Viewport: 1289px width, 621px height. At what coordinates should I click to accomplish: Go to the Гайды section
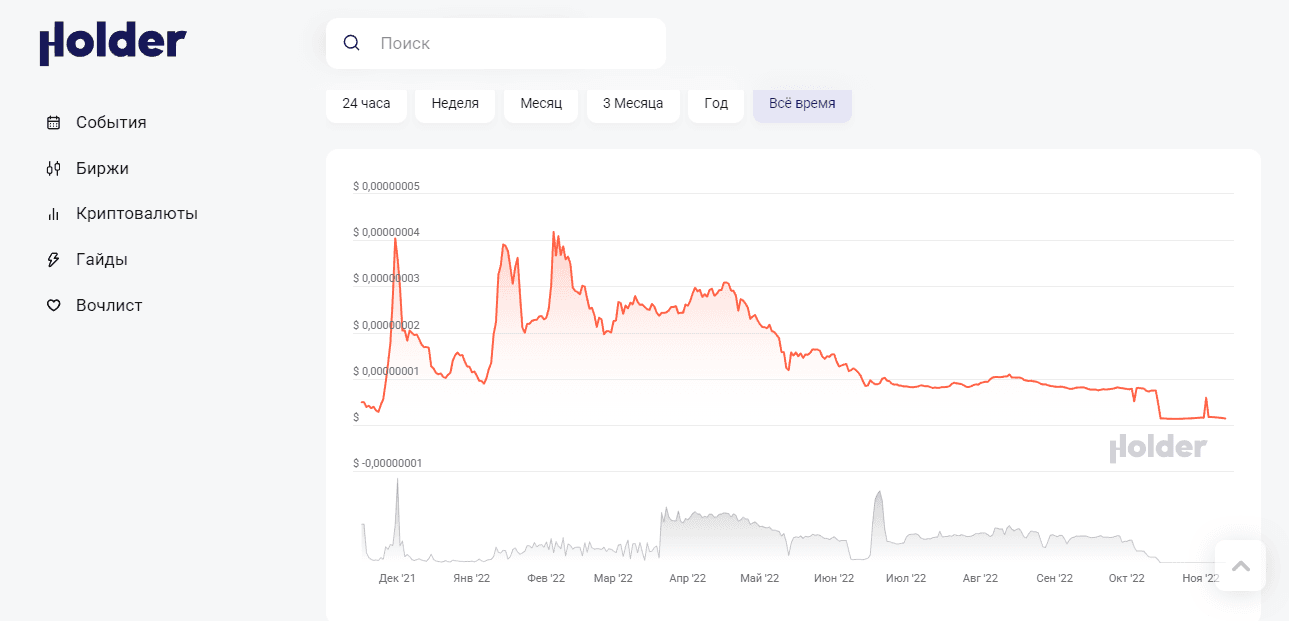pyautogui.click(x=101, y=260)
